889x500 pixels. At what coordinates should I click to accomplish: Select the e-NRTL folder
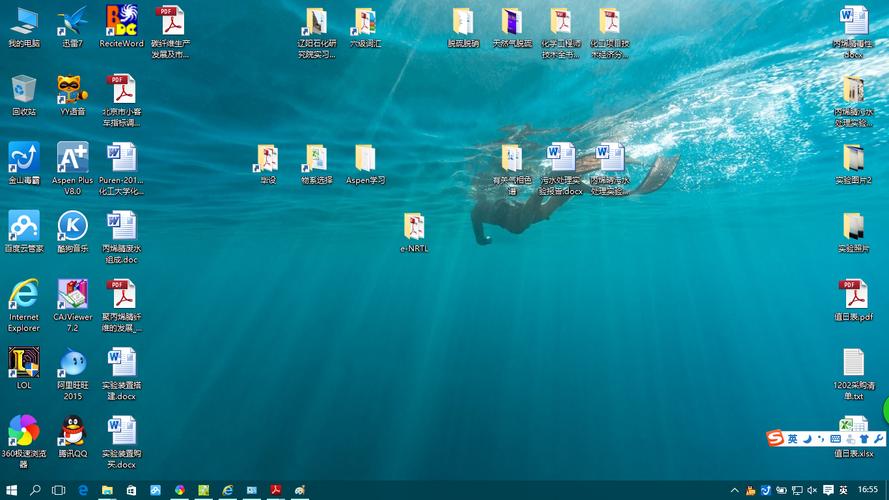(414, 231)
